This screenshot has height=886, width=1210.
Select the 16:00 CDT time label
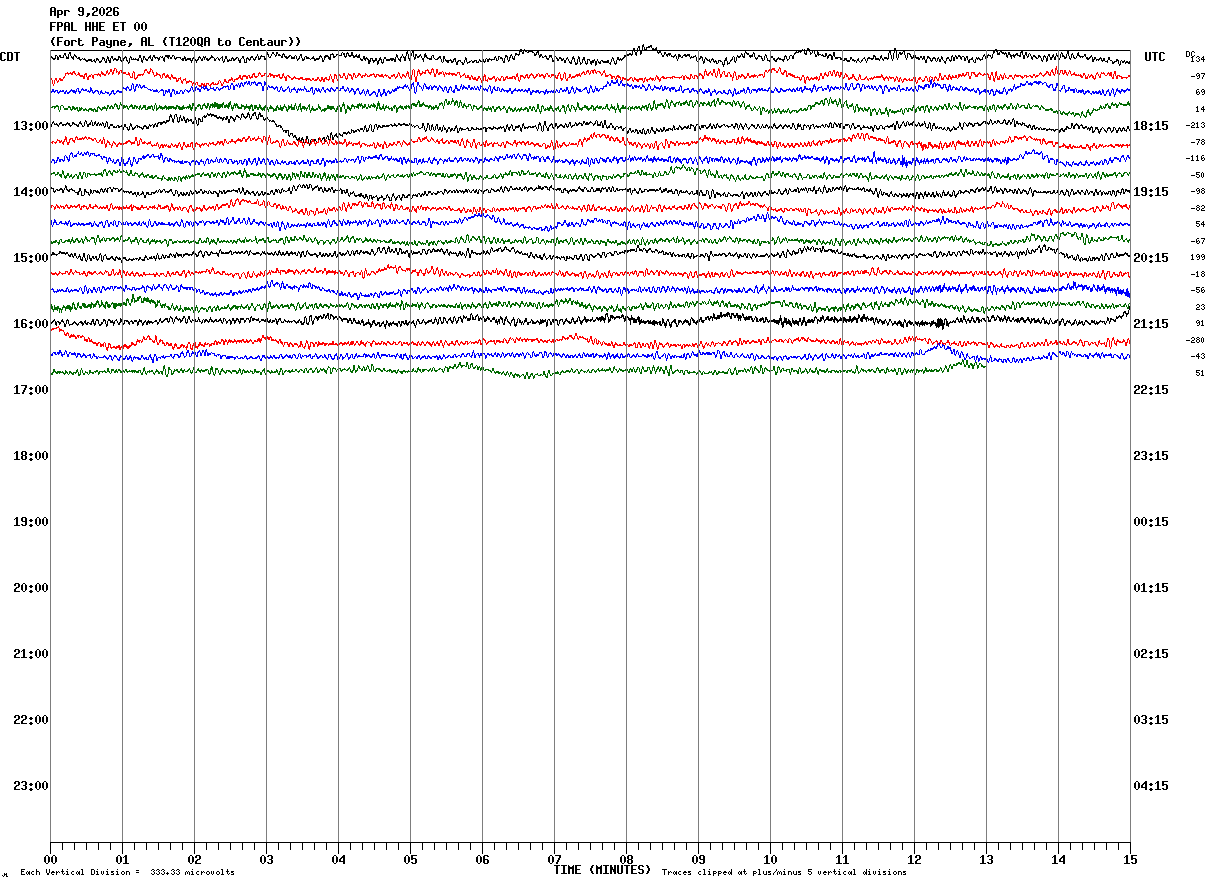[x=31, y=324]
